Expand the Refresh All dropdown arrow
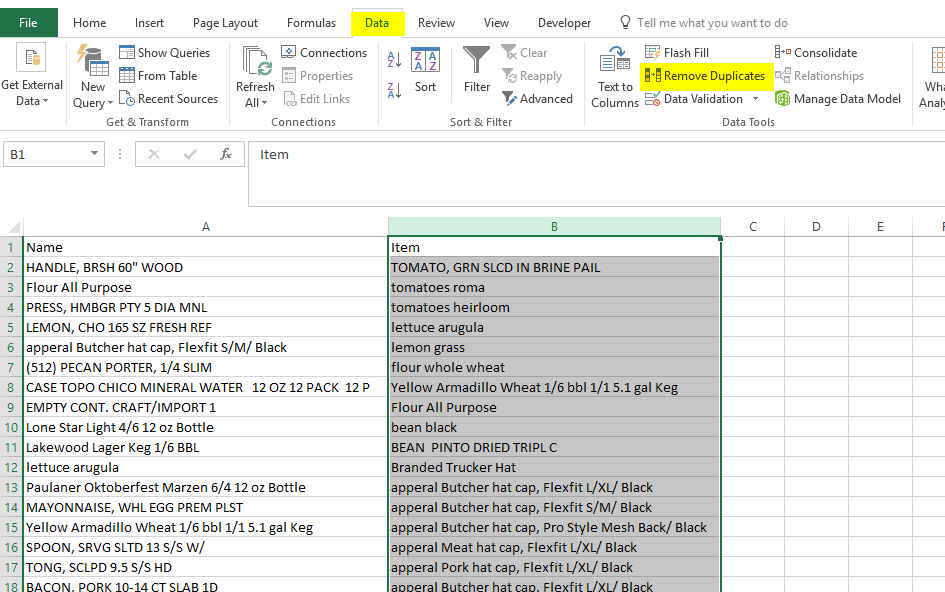 (265, 103)
